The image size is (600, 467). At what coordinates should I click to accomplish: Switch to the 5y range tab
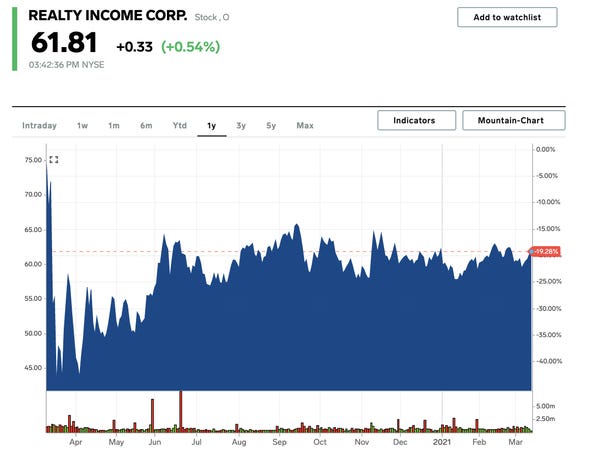pos(271,126)
